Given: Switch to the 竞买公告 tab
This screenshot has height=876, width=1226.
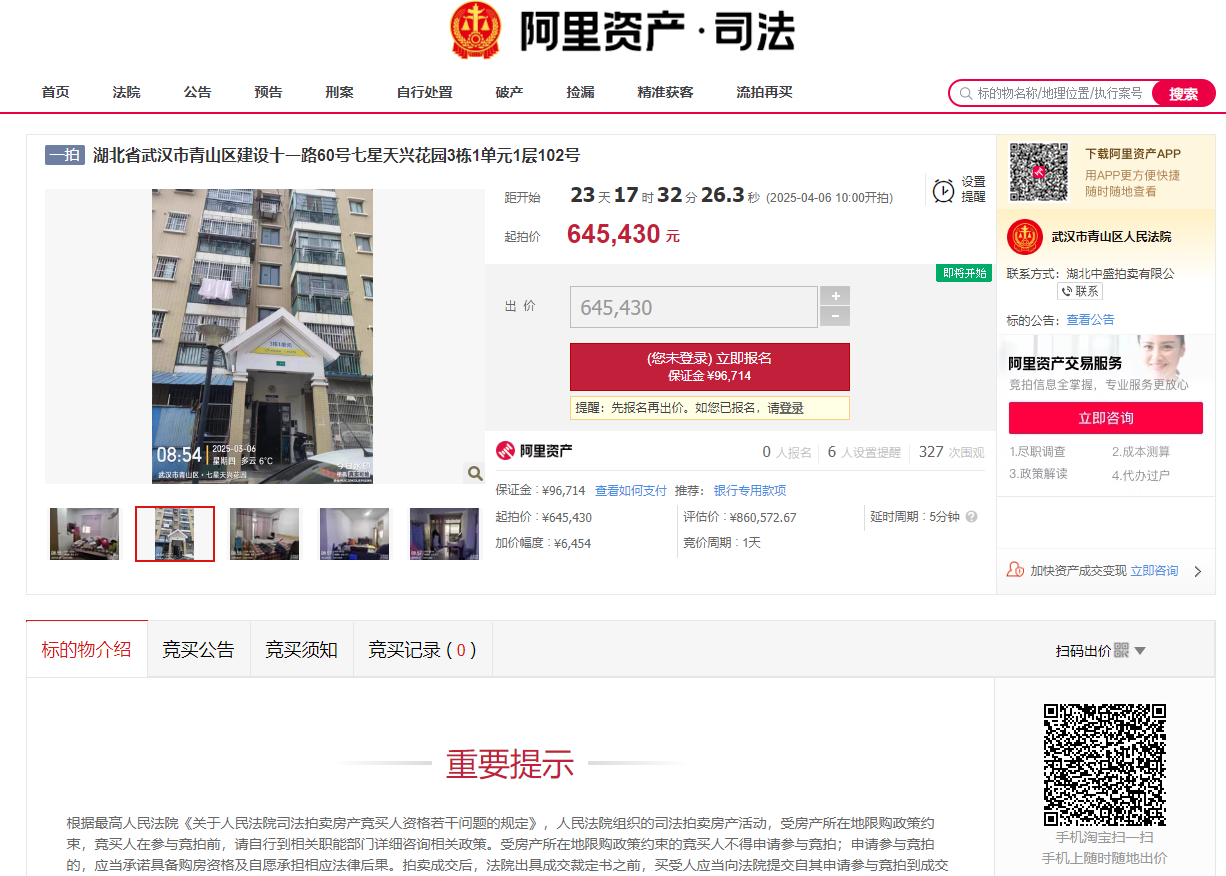Looking at the screenshot, I should pyautogui.click(x=198, y=649).
